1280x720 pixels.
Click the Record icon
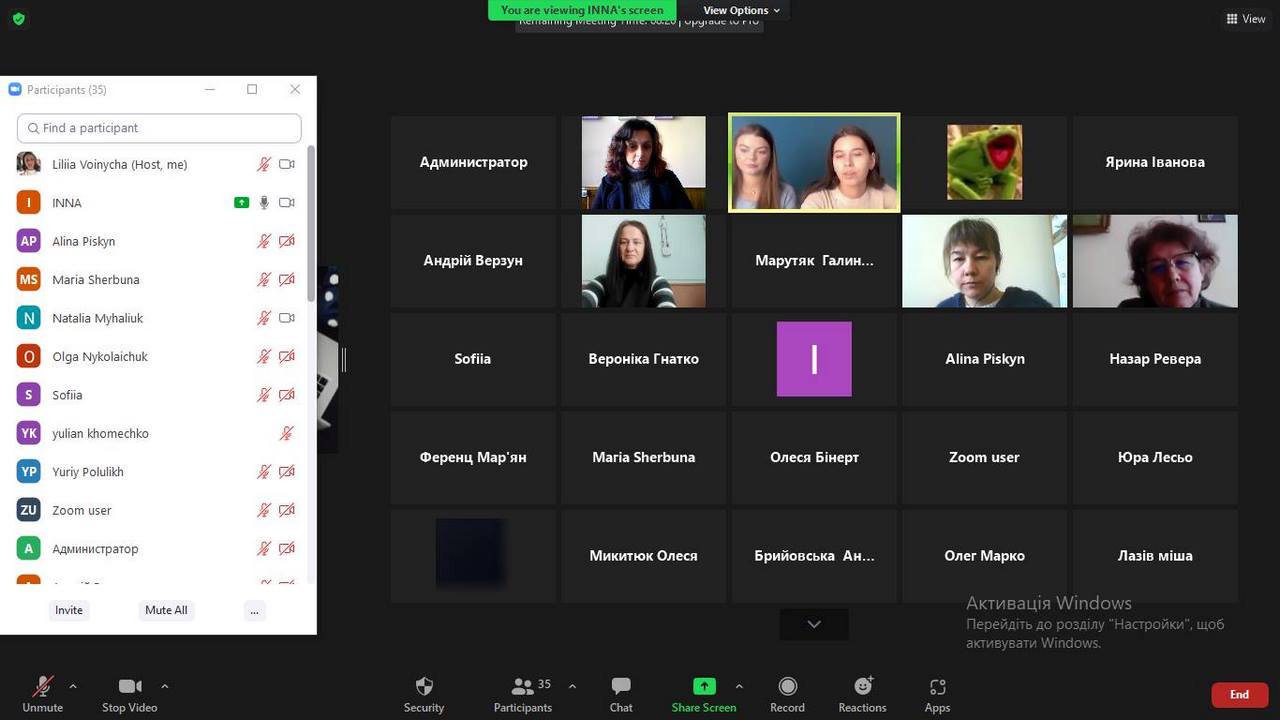pos(787,686)
